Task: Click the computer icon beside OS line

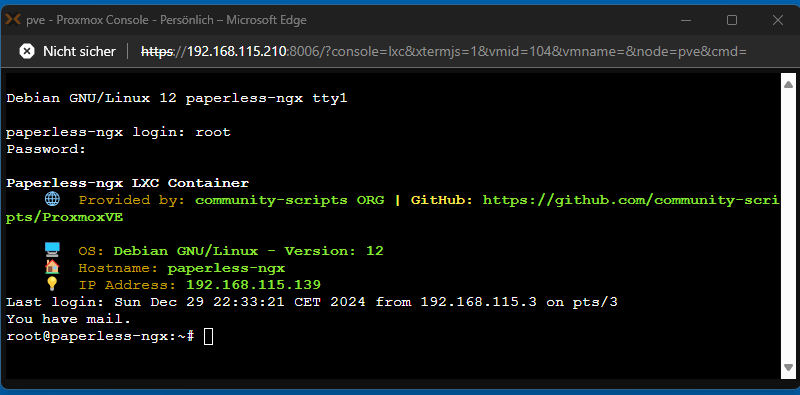Action: pos(52,250)
